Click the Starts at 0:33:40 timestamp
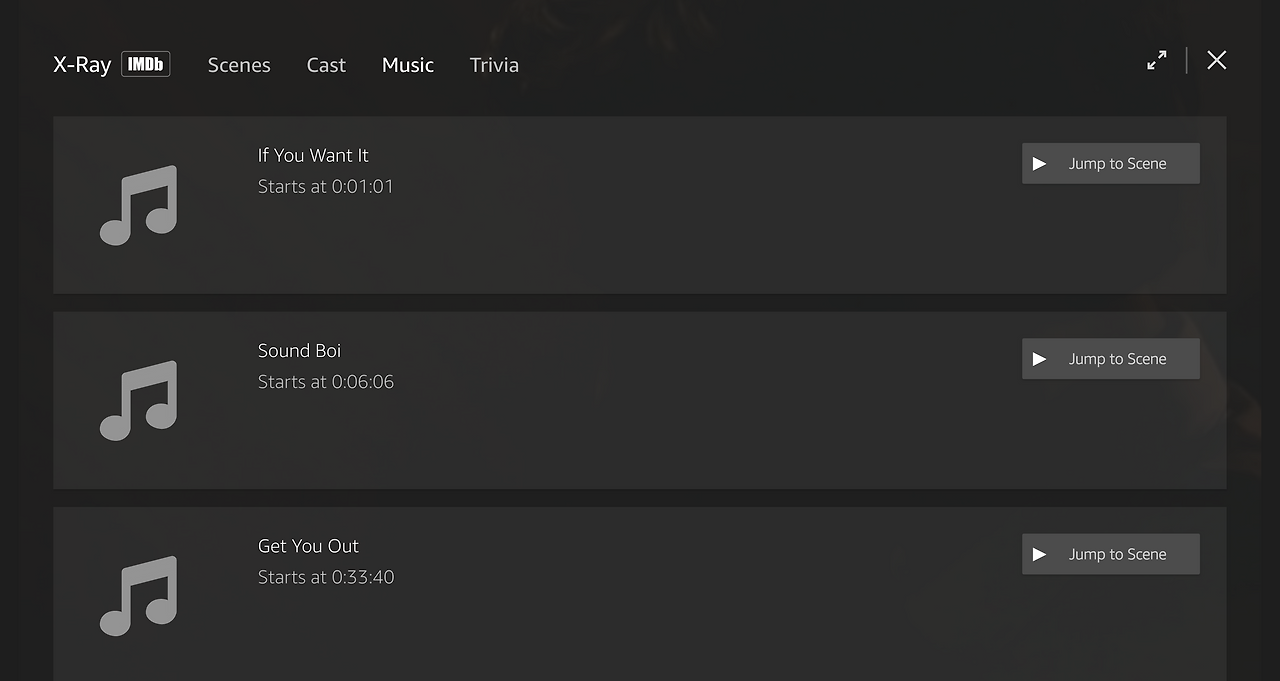 (326, 577)
